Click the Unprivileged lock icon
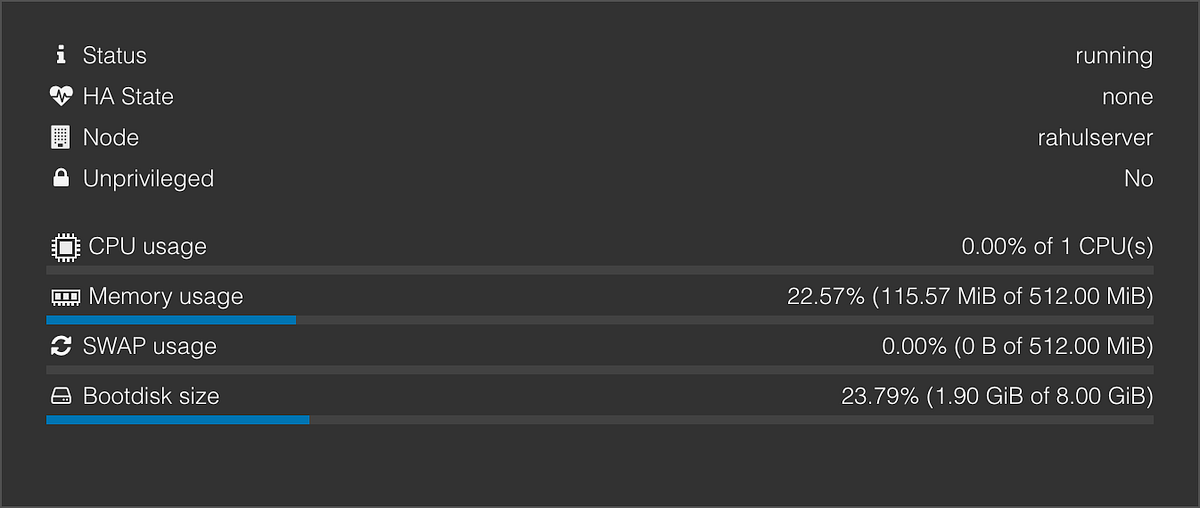This screenshot has width=1200, height=508. point(61,179)
